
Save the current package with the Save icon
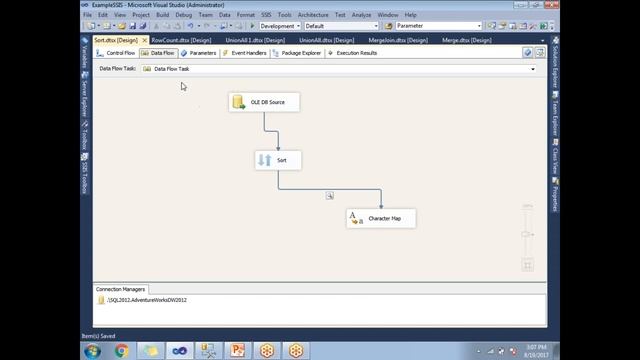pos(132,26)
